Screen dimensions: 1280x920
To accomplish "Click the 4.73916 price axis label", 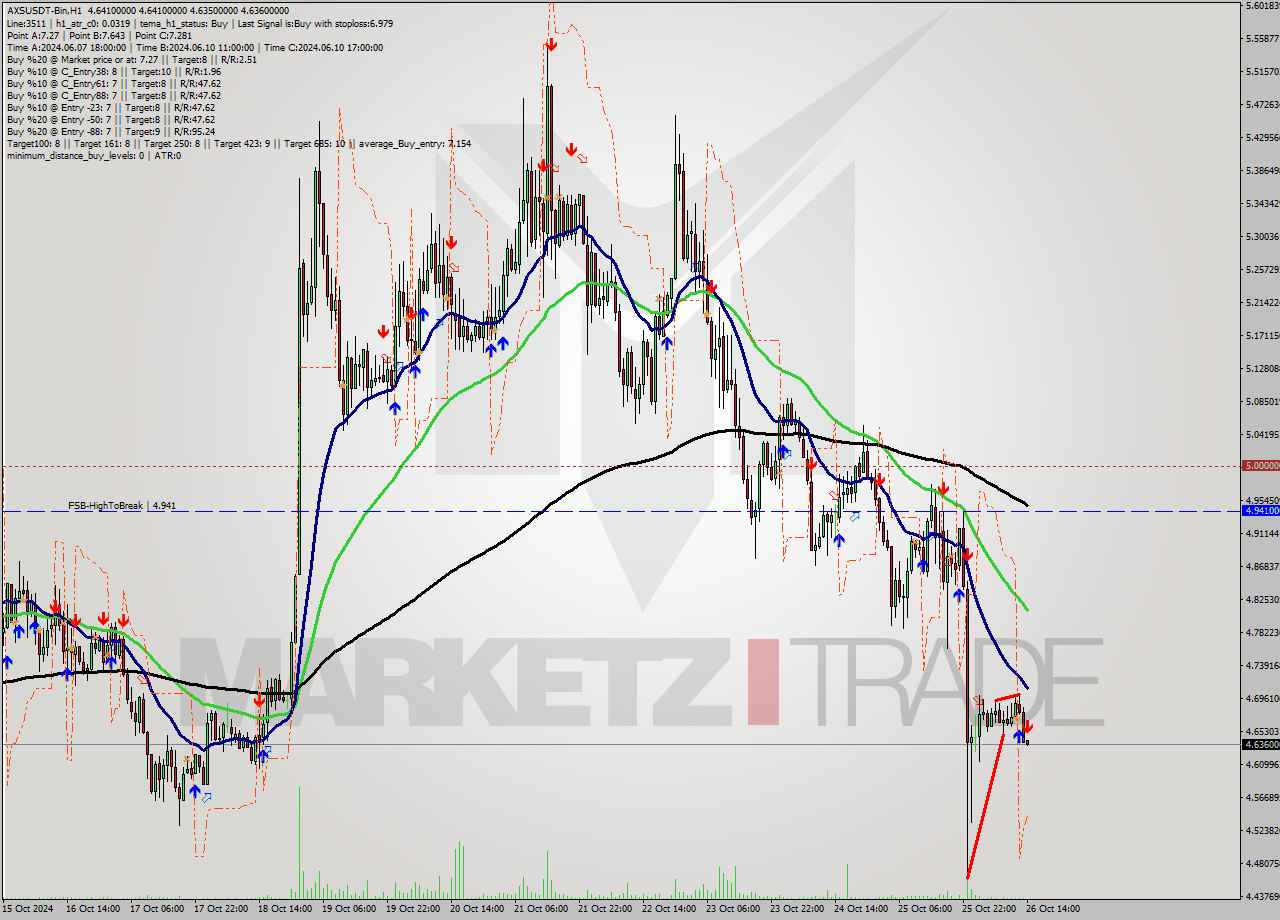I will click(1262, 666).
